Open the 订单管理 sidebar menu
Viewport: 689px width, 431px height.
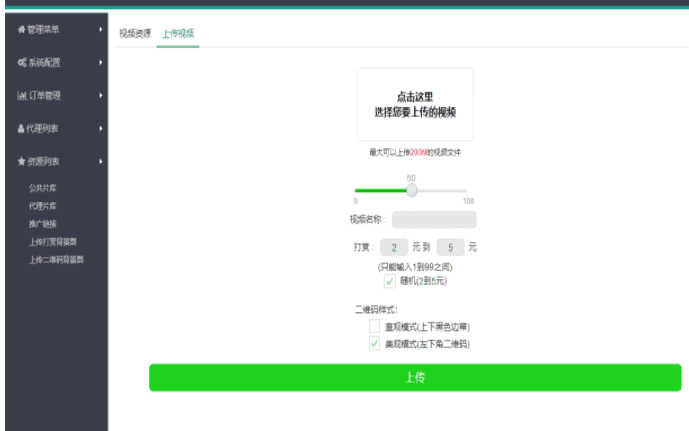tap(57, 95)
